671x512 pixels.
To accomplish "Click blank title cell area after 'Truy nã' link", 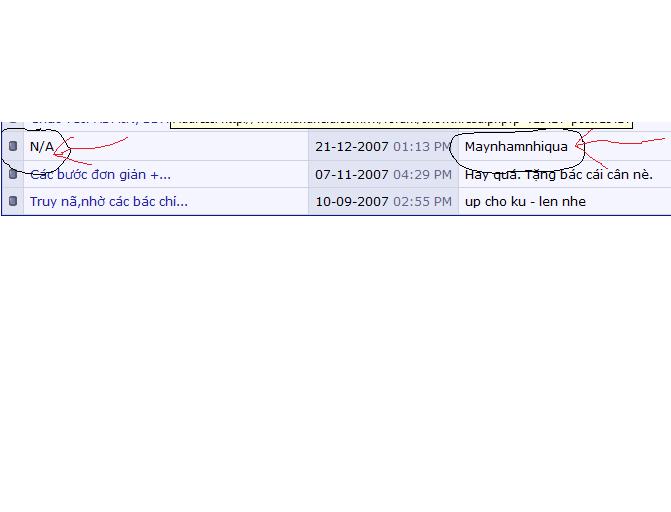I will point(250,201).
